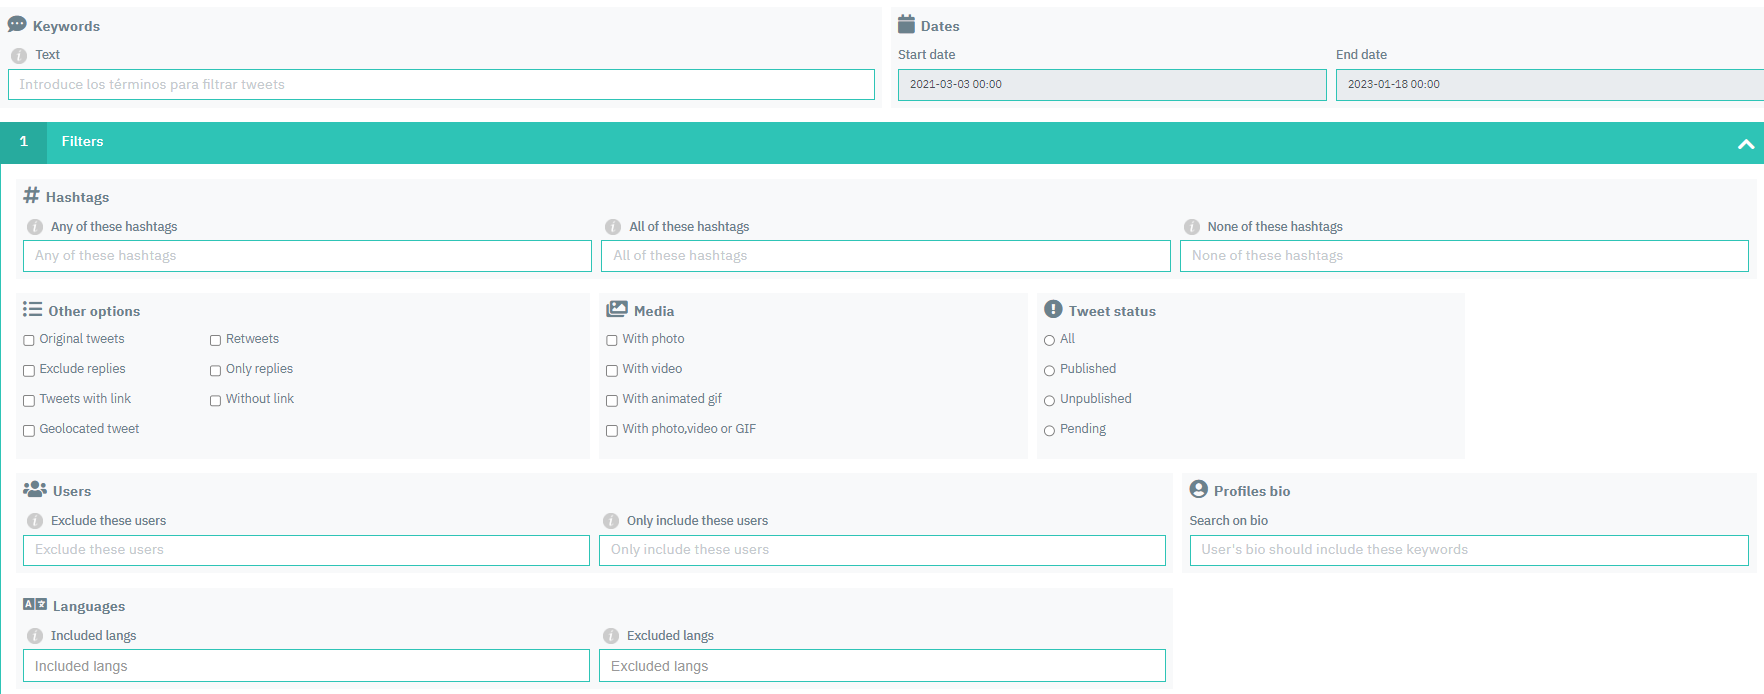Click the Start date label
This screenshot has width=1764, height=694.
[926, 55]
